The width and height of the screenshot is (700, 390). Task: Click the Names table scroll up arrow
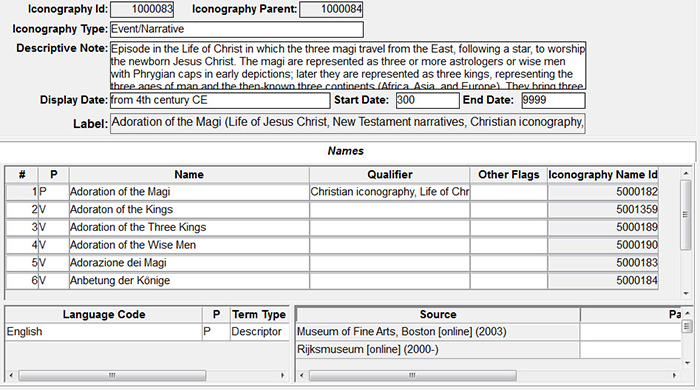tap(686, 173)
